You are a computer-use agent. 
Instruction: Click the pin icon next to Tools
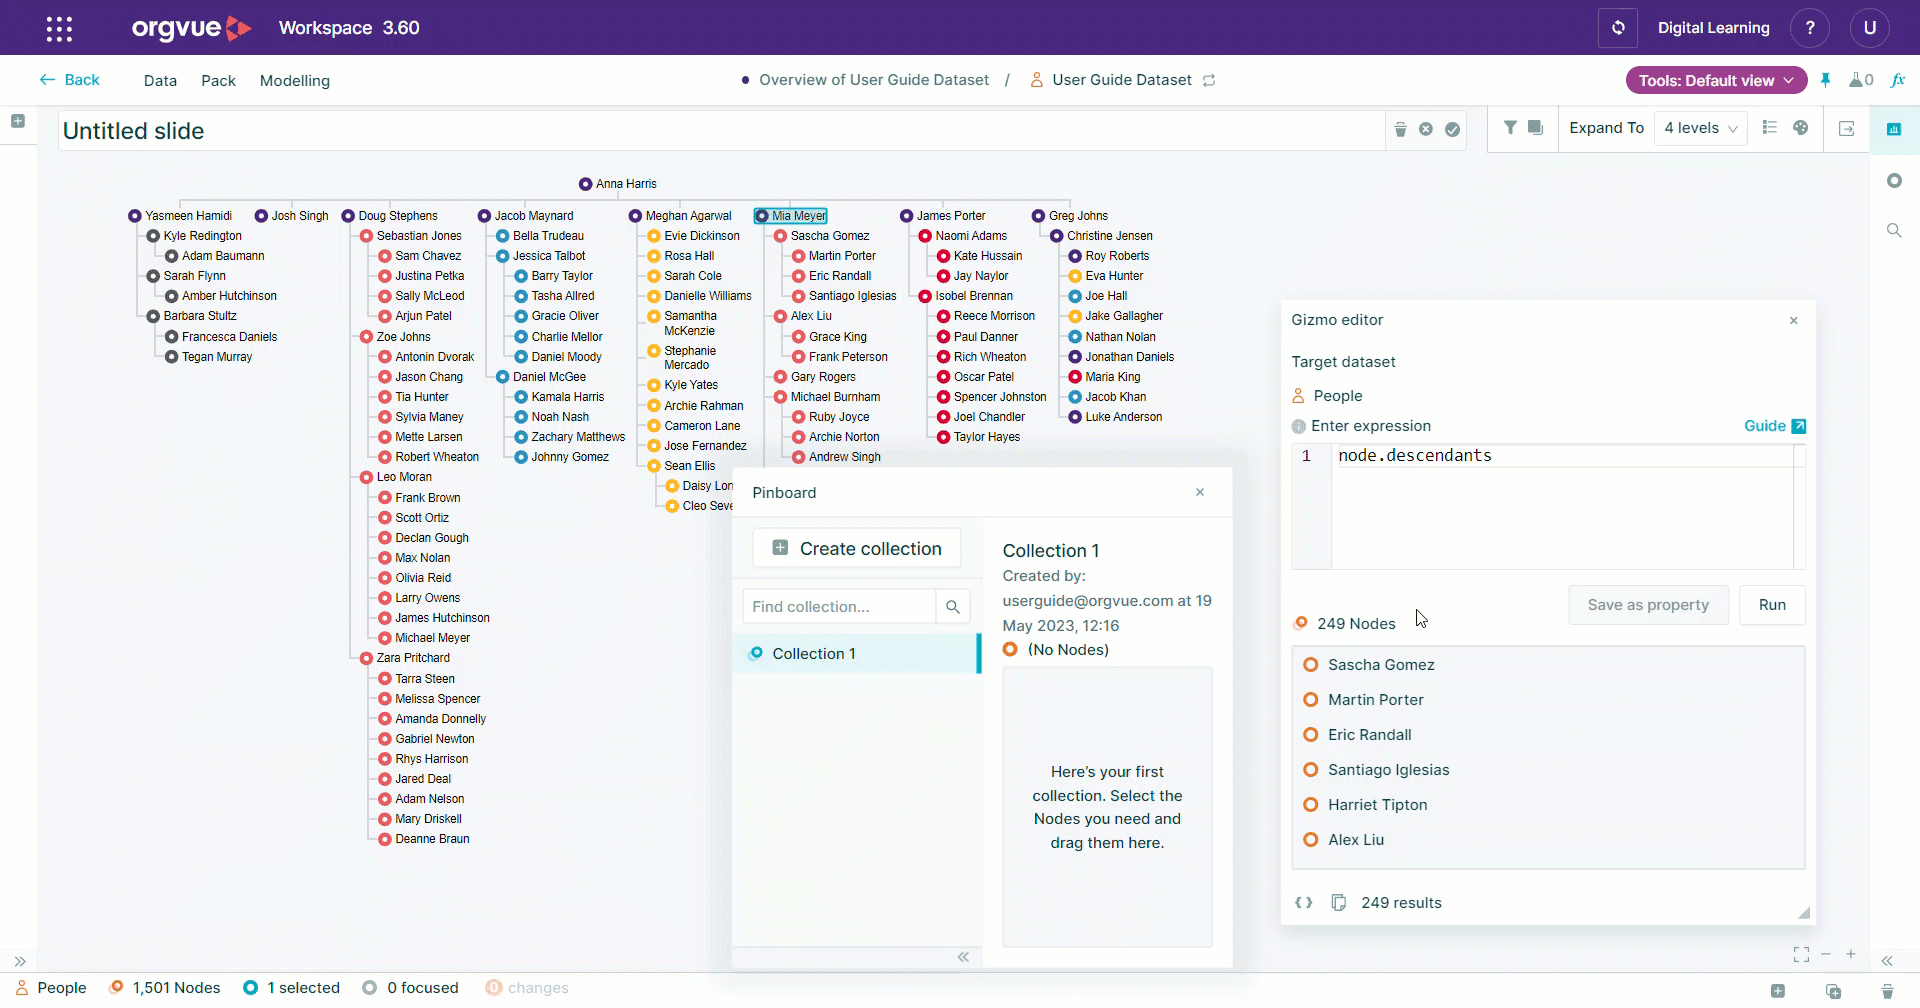pos(1825,80)
